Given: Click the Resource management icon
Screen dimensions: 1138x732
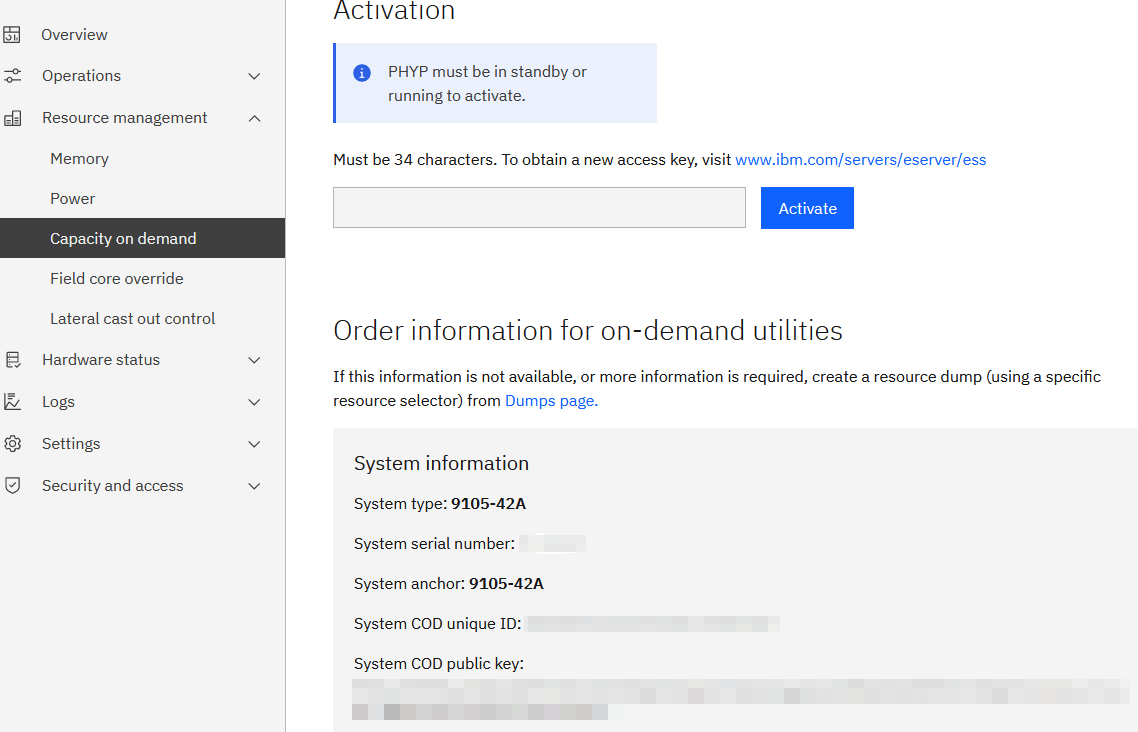Looking at the screenshot, I should click(x=13, y=117).
